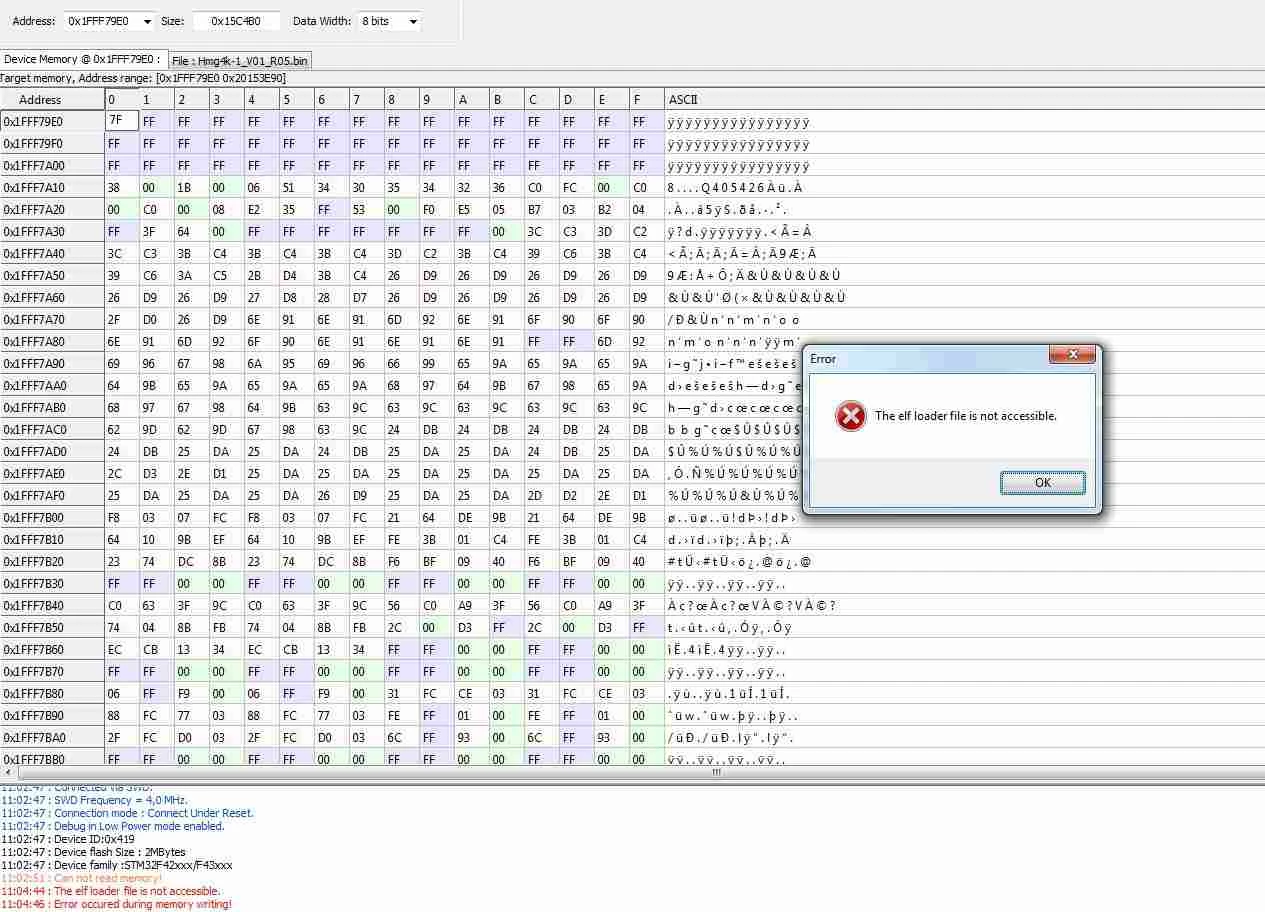Select column header 0
This screenshot has width=1265, height=912.
point(122,99)
